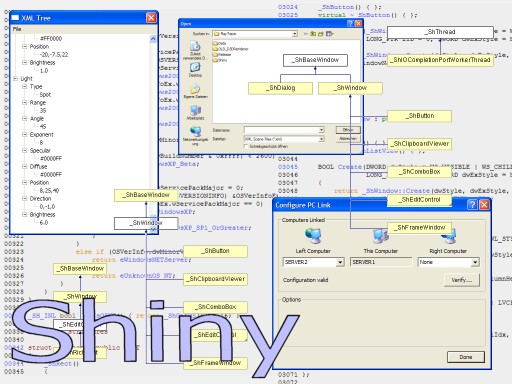Click the help button on Configure PC Link

472,205
